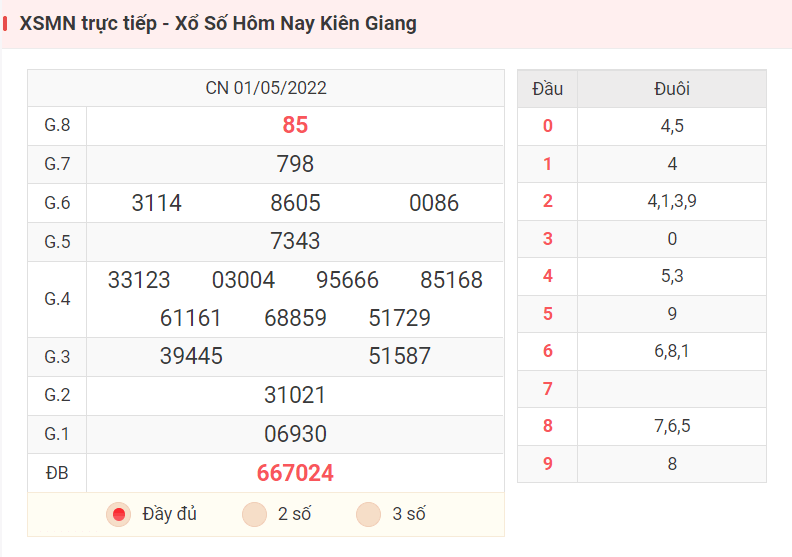Click G.6 number 3114

coord(157,203)
